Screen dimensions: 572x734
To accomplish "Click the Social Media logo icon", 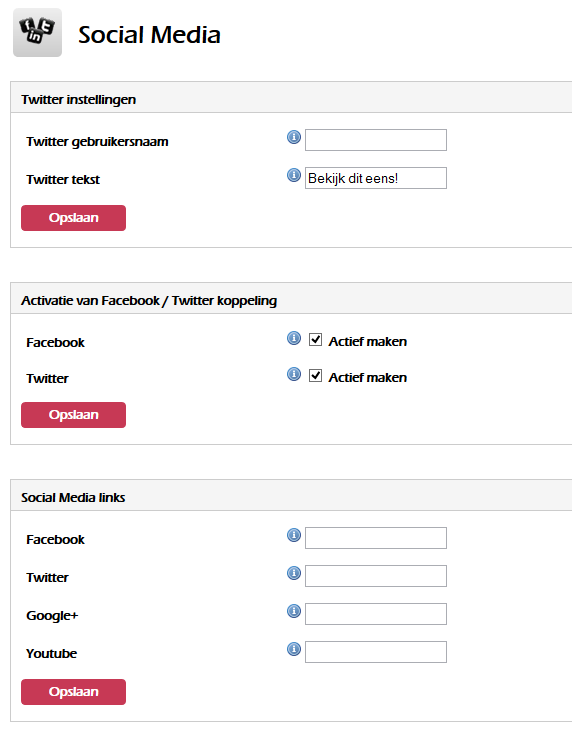I will (37, 33).
